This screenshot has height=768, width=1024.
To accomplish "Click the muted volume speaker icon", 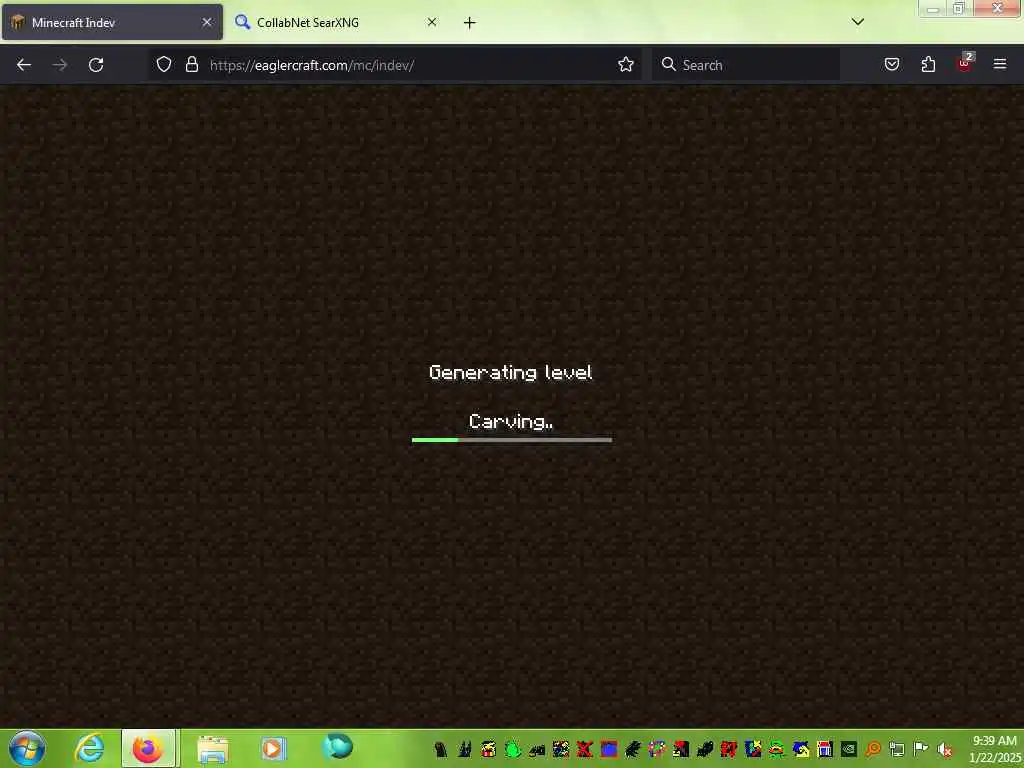I will coord(944,749).
